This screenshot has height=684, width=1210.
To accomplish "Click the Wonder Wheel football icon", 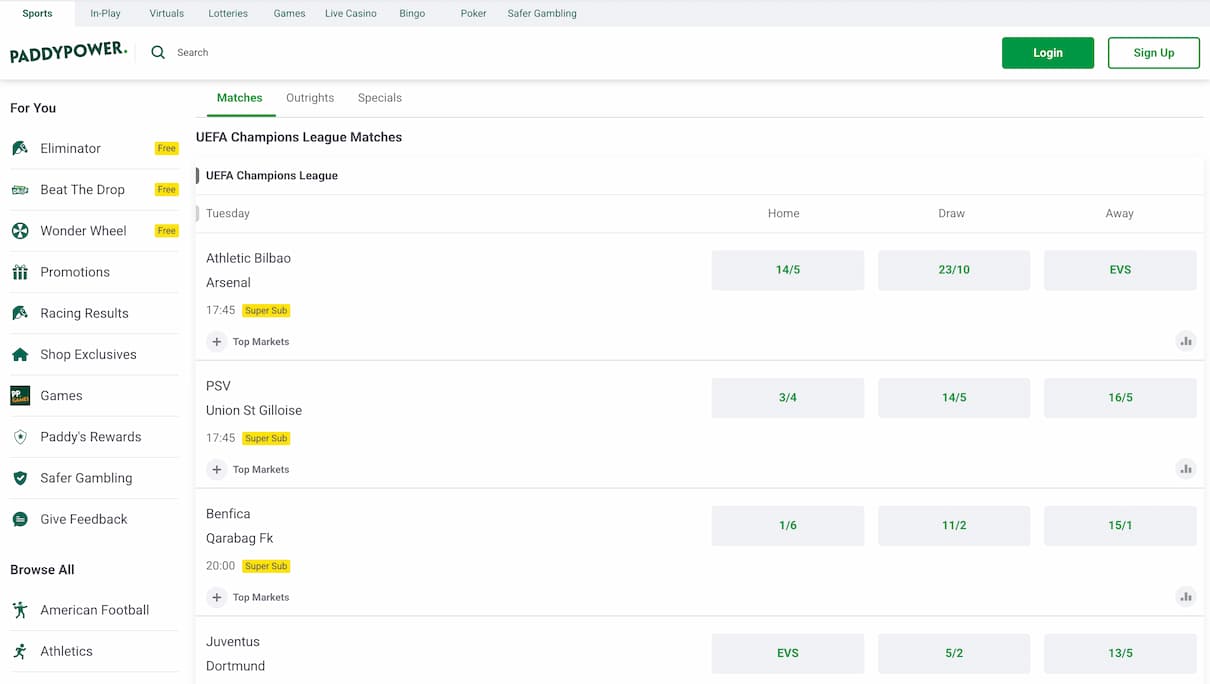I will click(20, 231).
